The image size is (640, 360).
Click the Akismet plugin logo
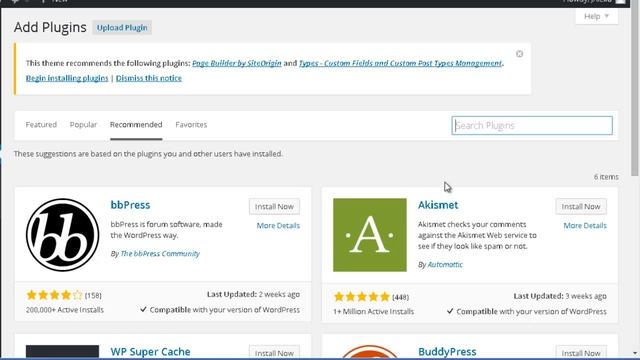point(370,235)
